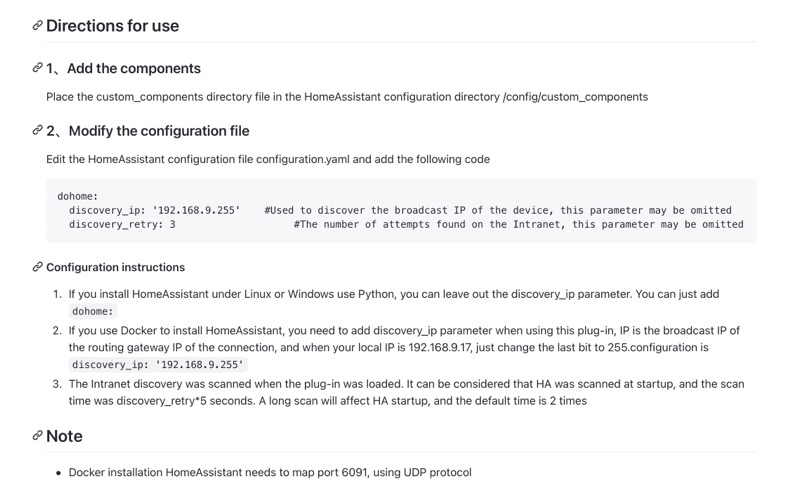Click inline dohome: code under list item one

click(93, 311)
